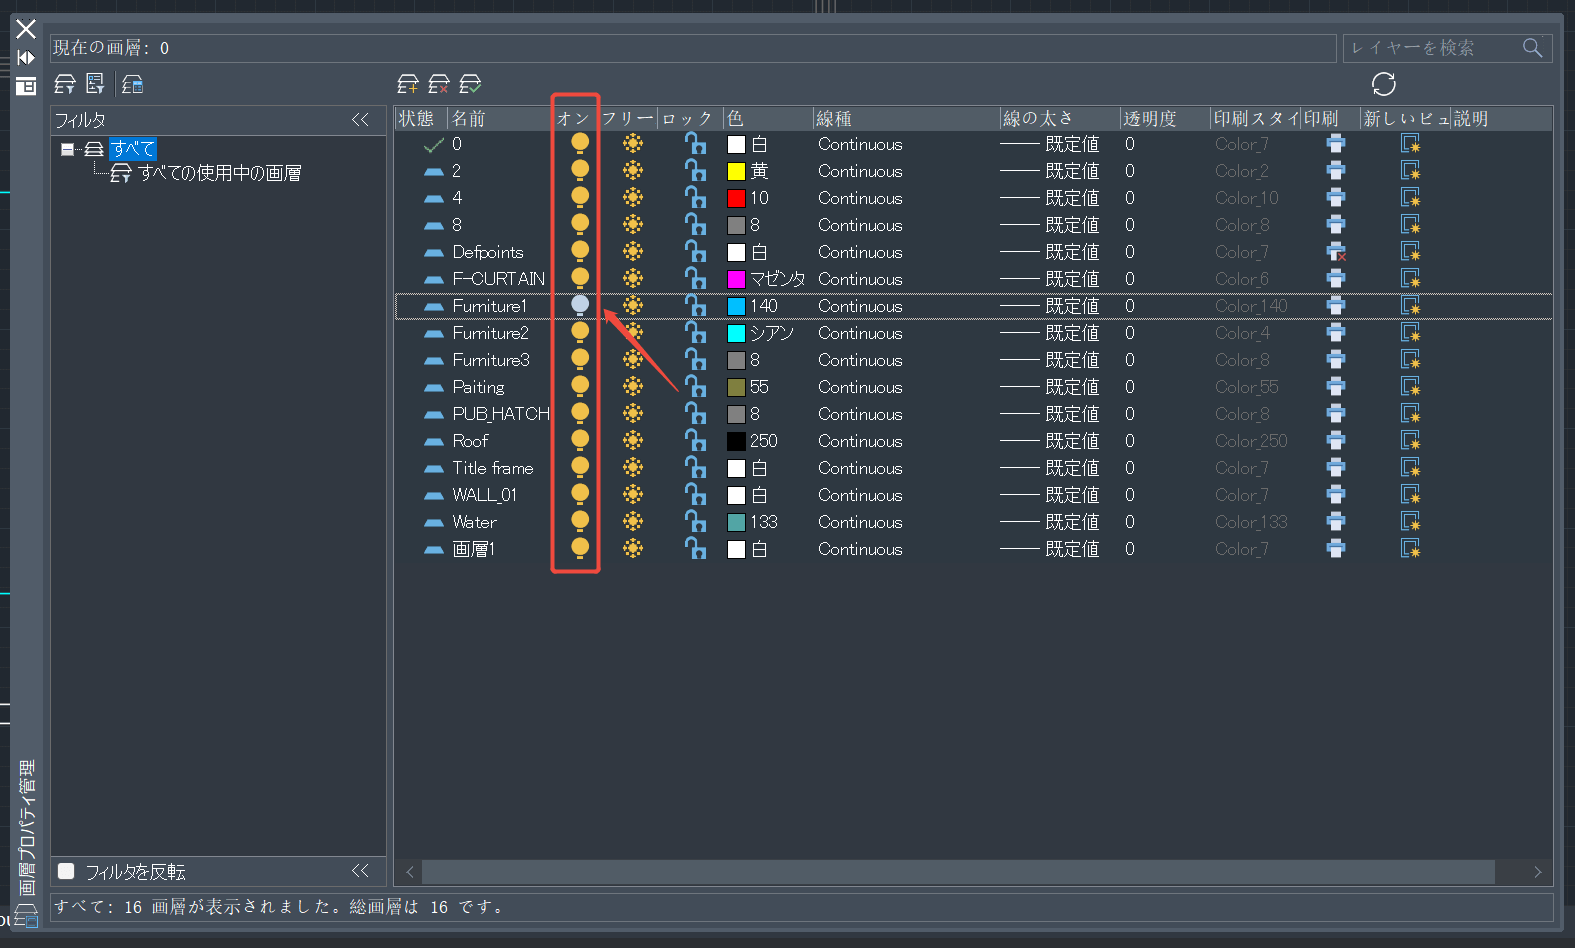Toggle plot icon for Defpoints layer
This screenshot has width=1575, height=948.
click(1336, 252)
